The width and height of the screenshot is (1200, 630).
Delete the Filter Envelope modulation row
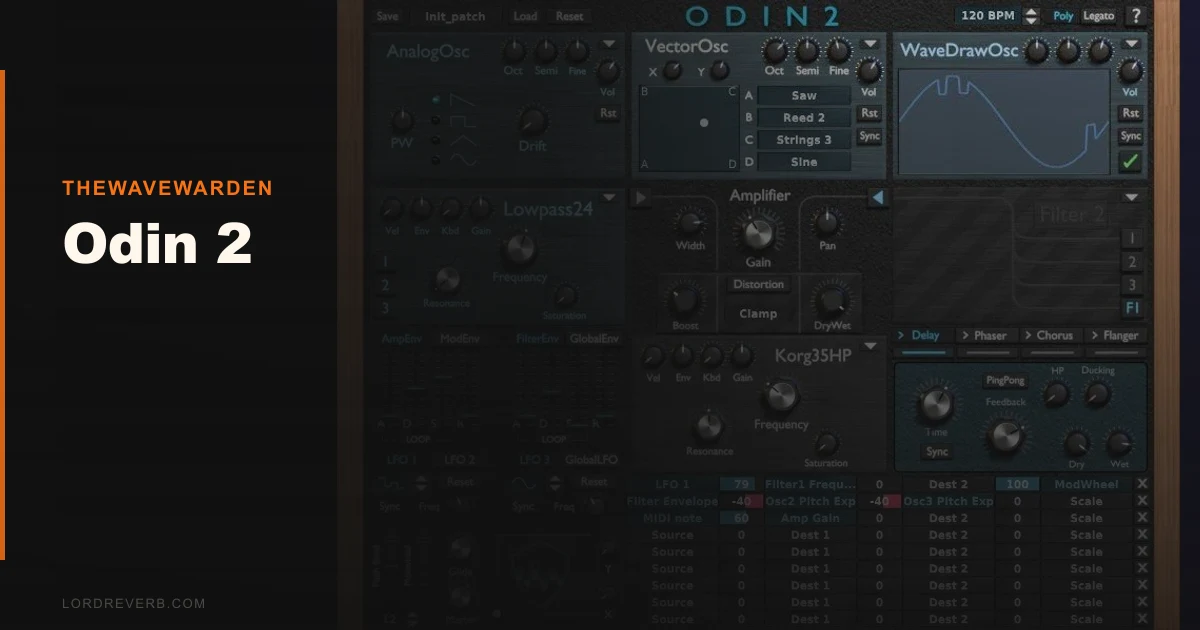coord(1142,501)
